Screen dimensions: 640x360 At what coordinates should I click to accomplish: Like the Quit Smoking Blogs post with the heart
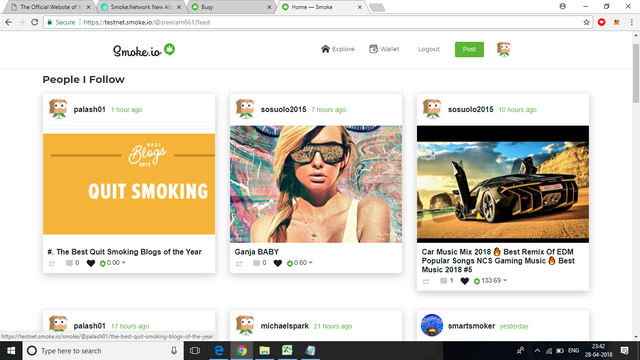(x=91, y=263)
